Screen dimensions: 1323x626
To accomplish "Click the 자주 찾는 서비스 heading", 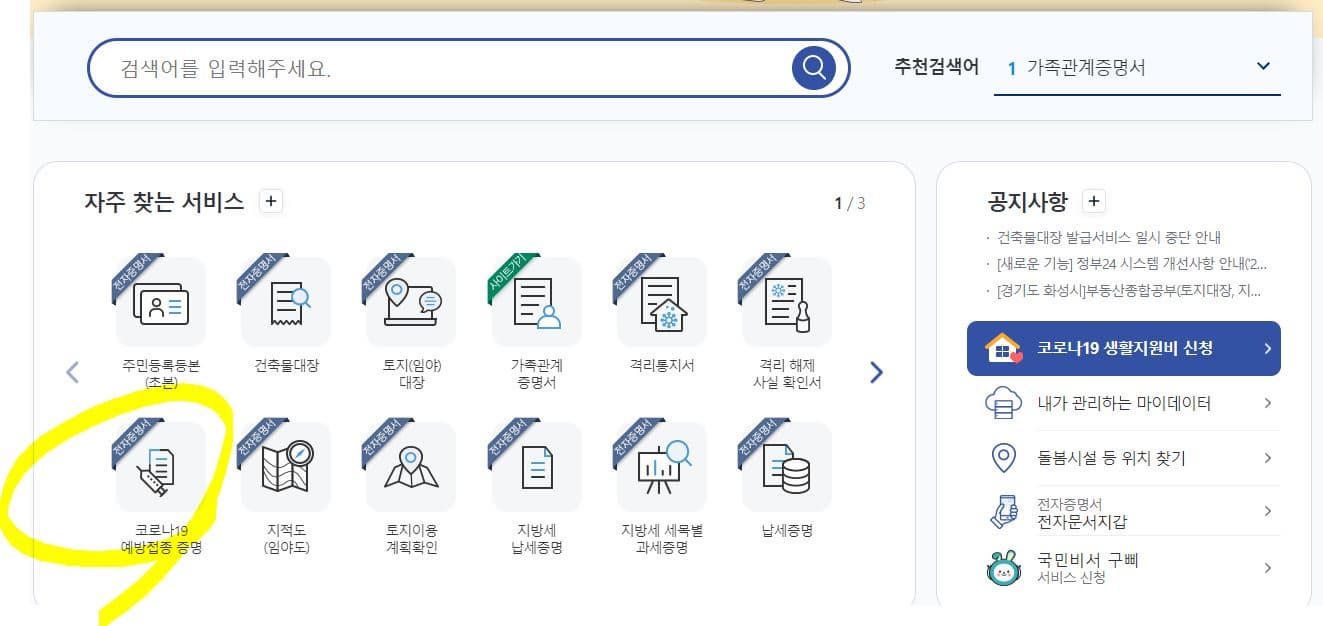I will click(x=164, y=201).
